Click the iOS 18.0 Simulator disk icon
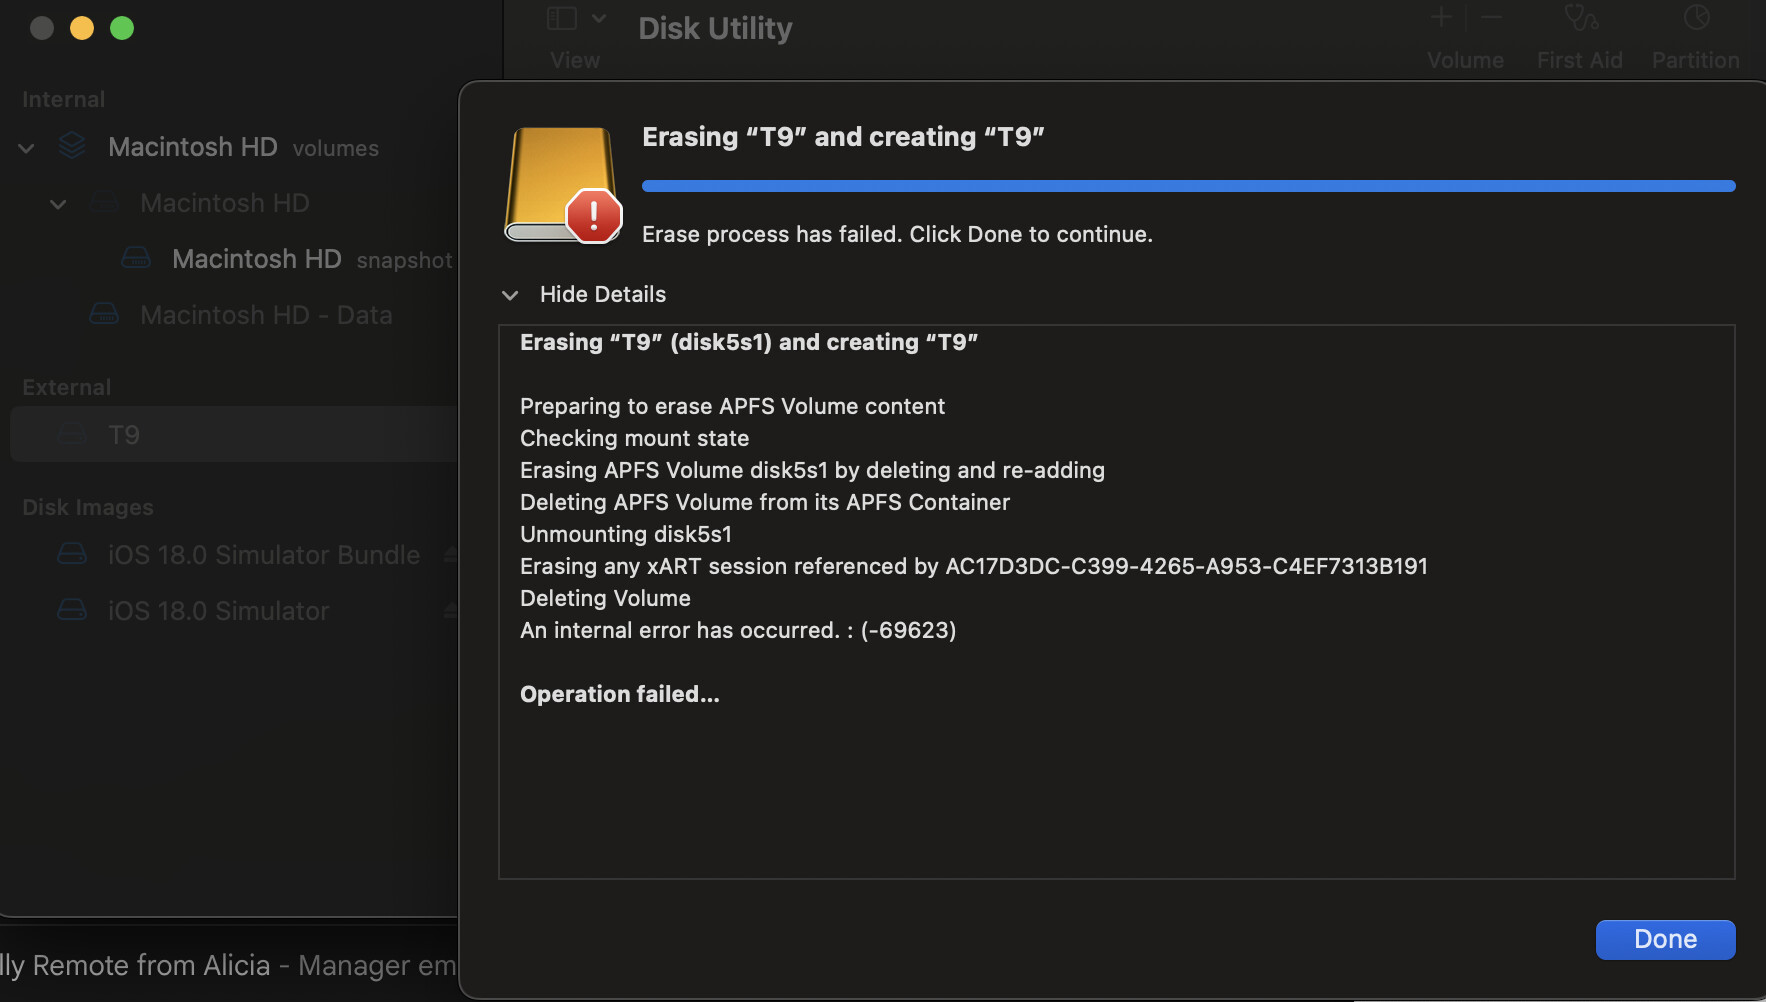This screenshot has height=1002, width=1766. [x=72, y=610]
